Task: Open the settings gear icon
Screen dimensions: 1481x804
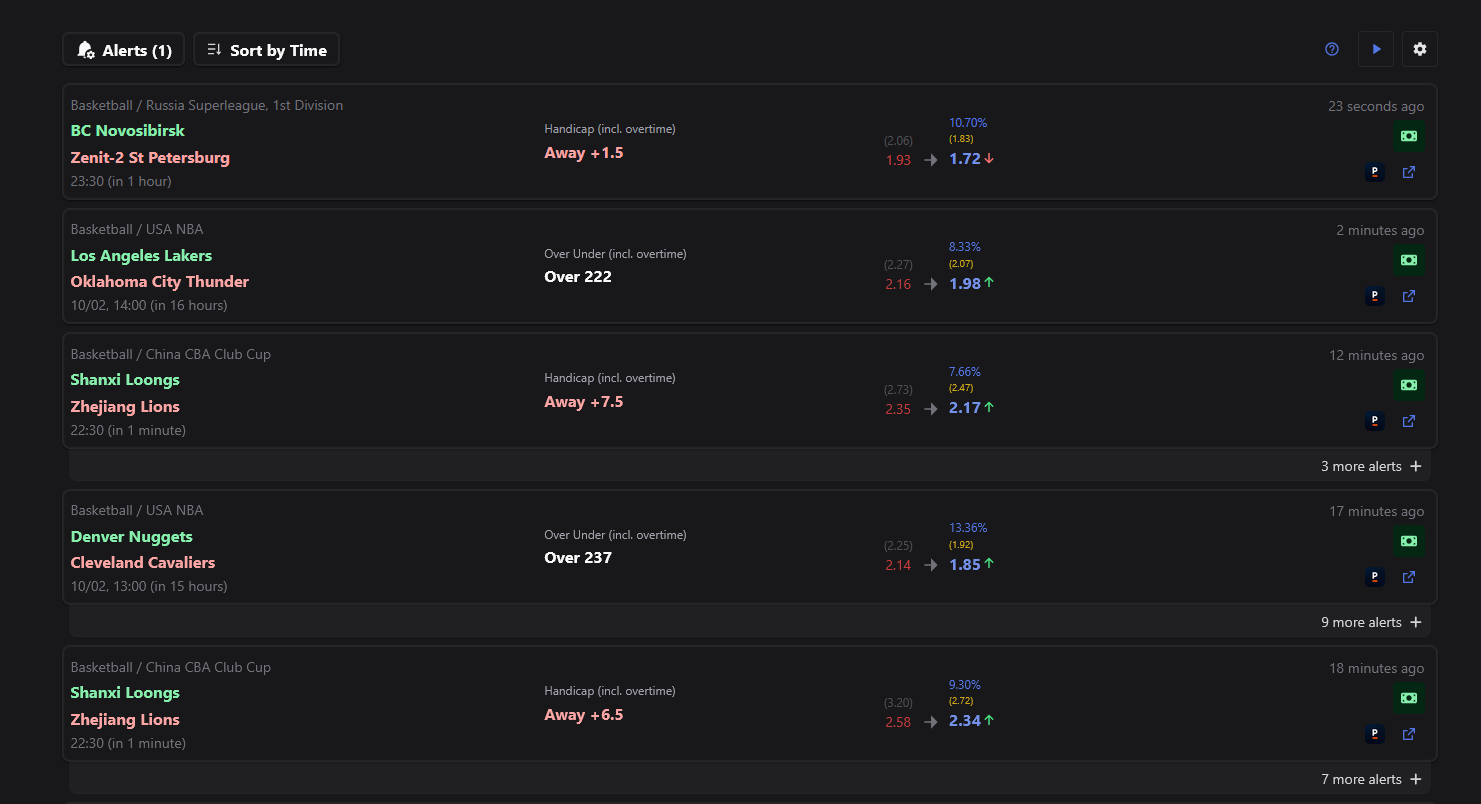Action: 1419,49
